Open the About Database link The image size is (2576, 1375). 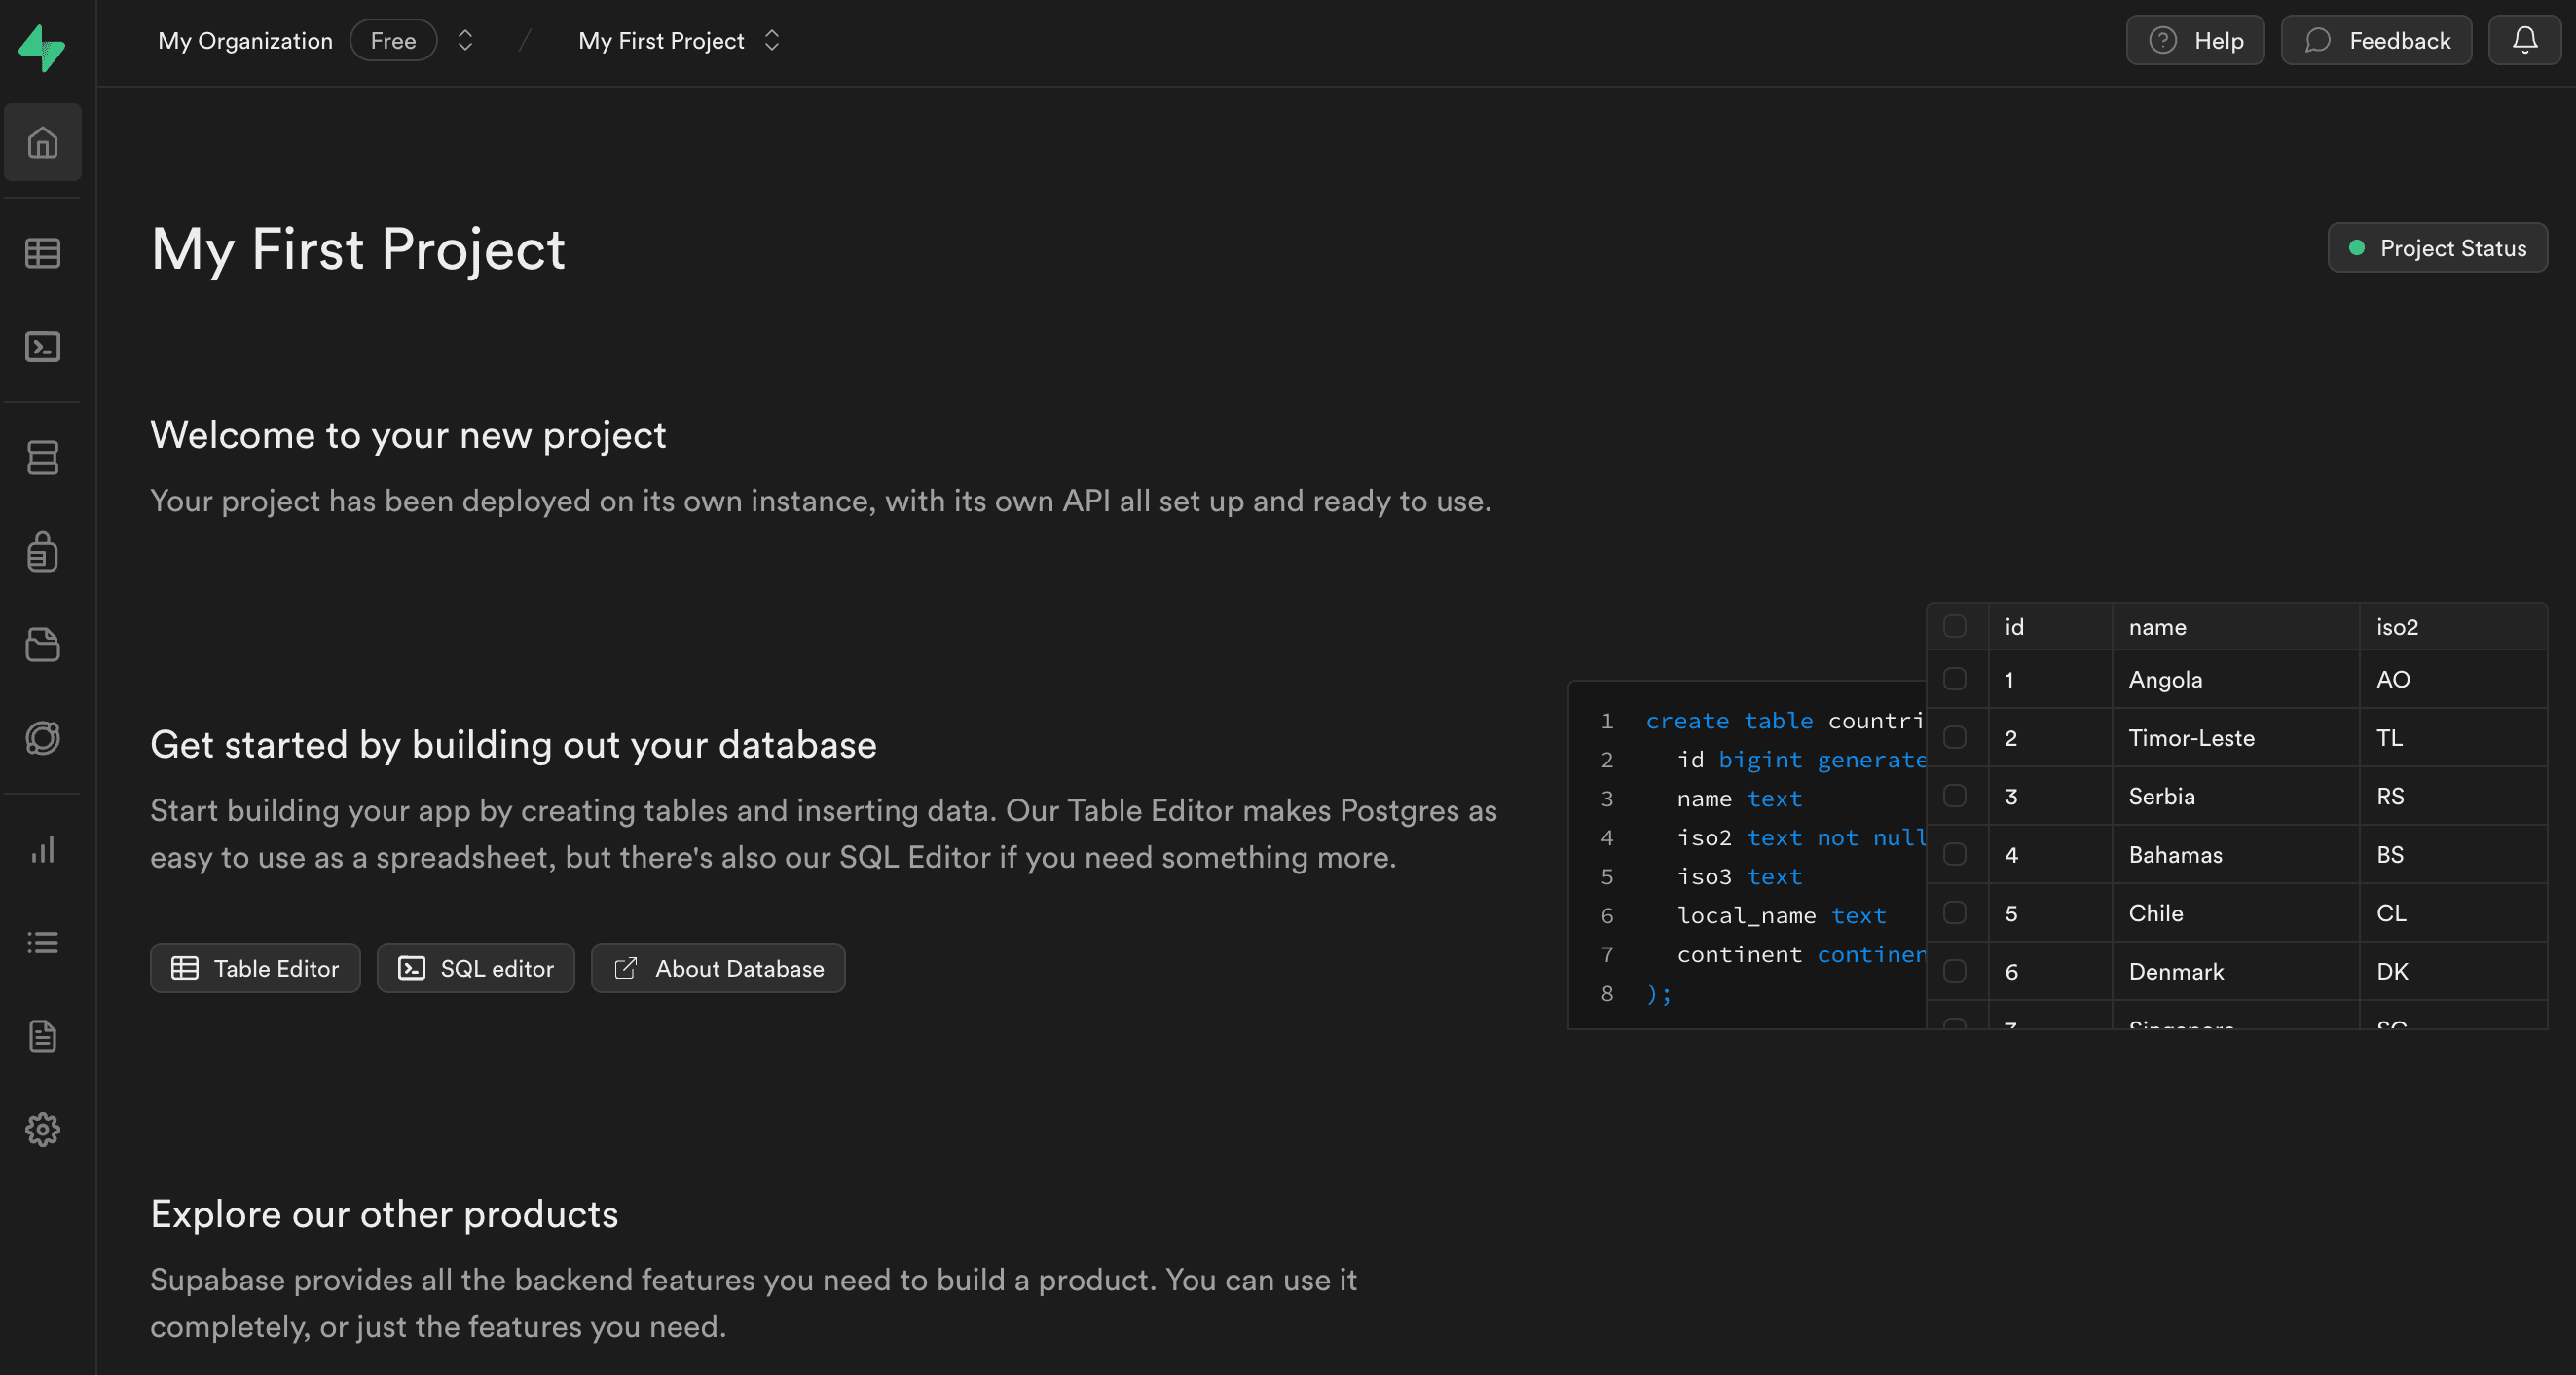(x=718, y=968)
